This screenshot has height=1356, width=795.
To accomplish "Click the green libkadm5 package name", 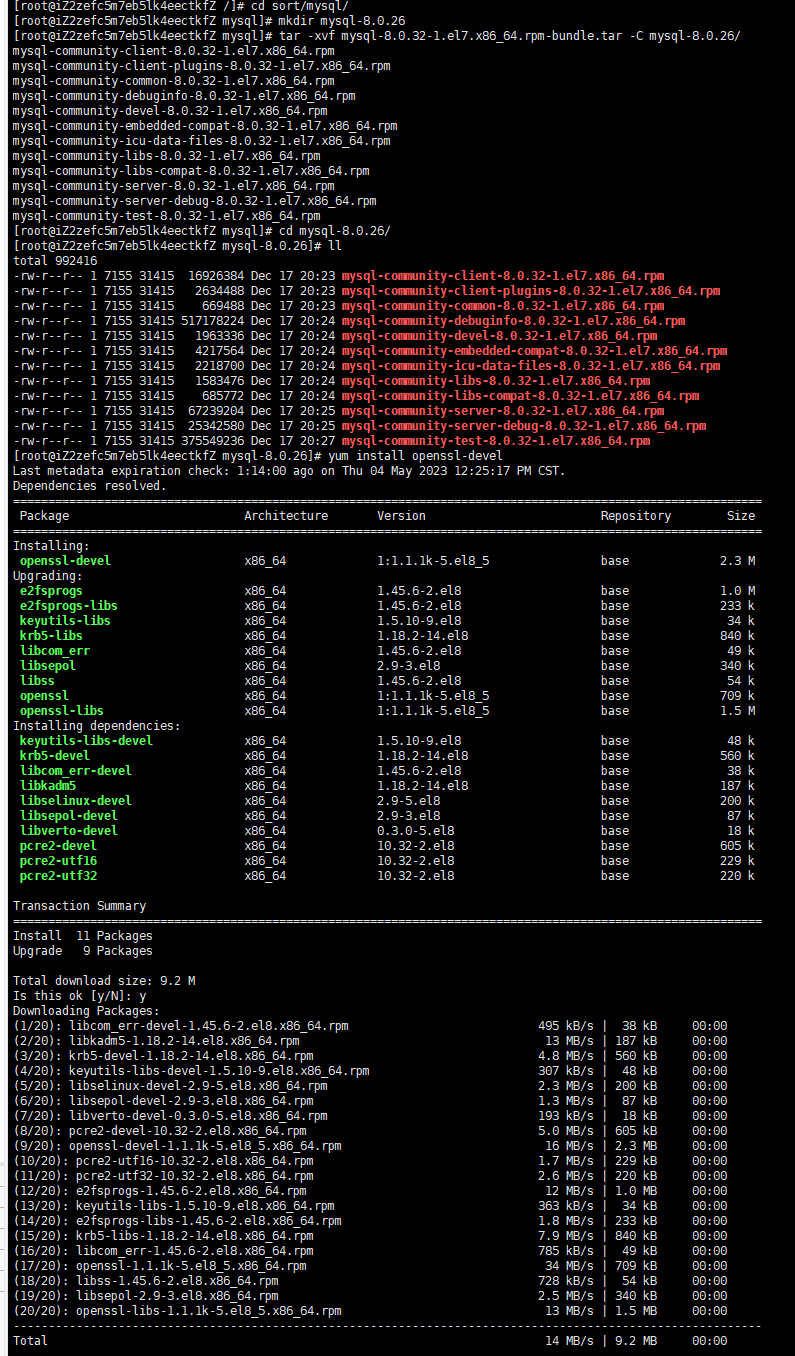I will pyautogui.click(x=48, y=786).
